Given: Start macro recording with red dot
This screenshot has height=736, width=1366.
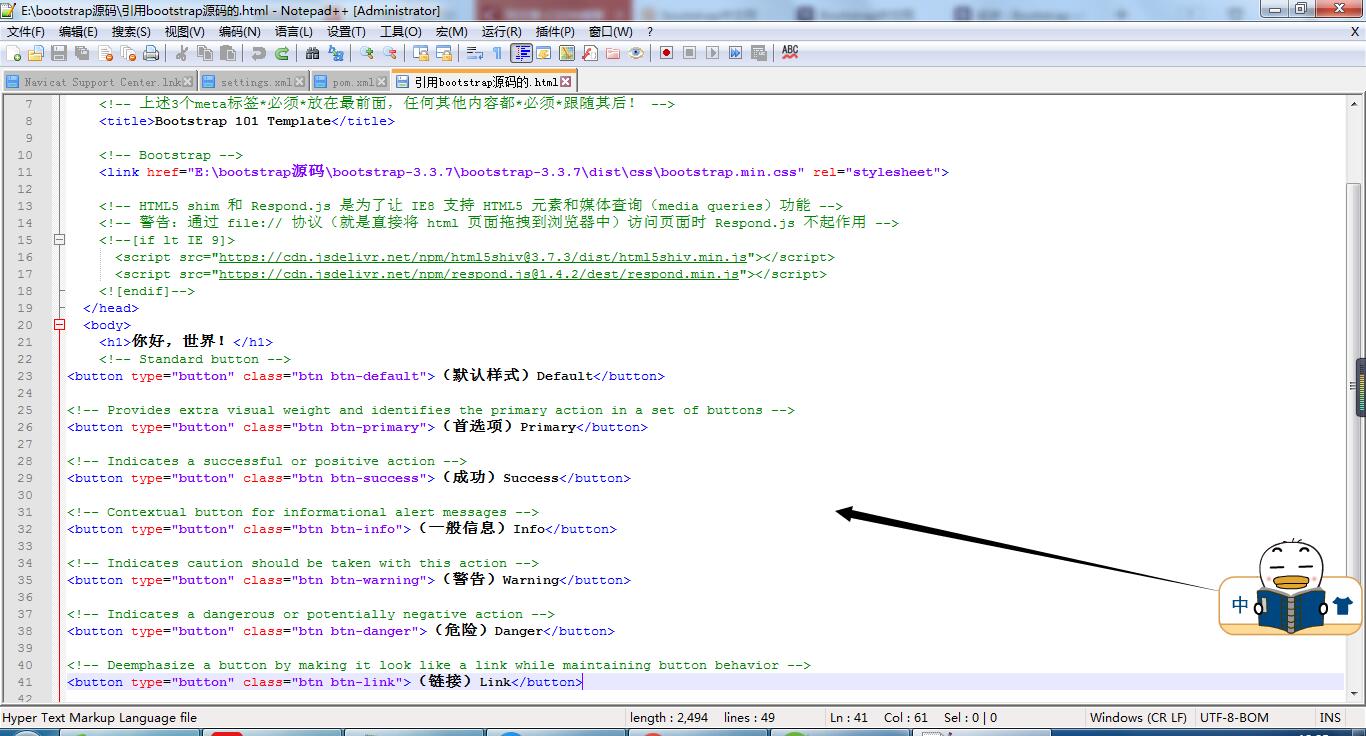Looking at the screenshot, I should 666,53.
